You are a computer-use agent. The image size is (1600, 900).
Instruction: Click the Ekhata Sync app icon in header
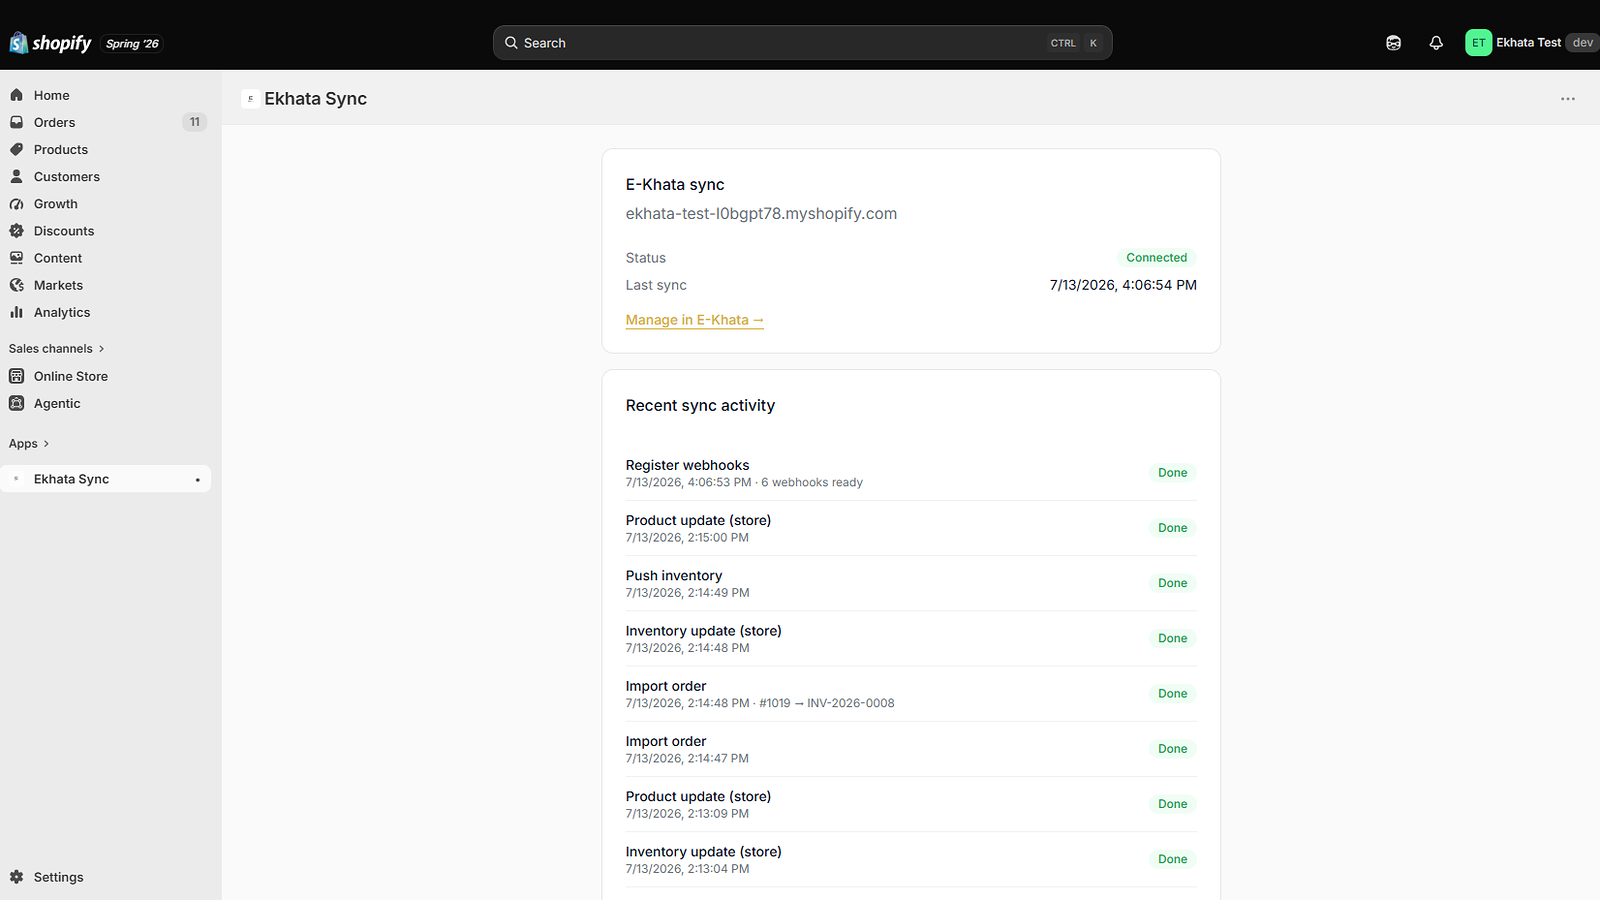(x=250, y=98)
